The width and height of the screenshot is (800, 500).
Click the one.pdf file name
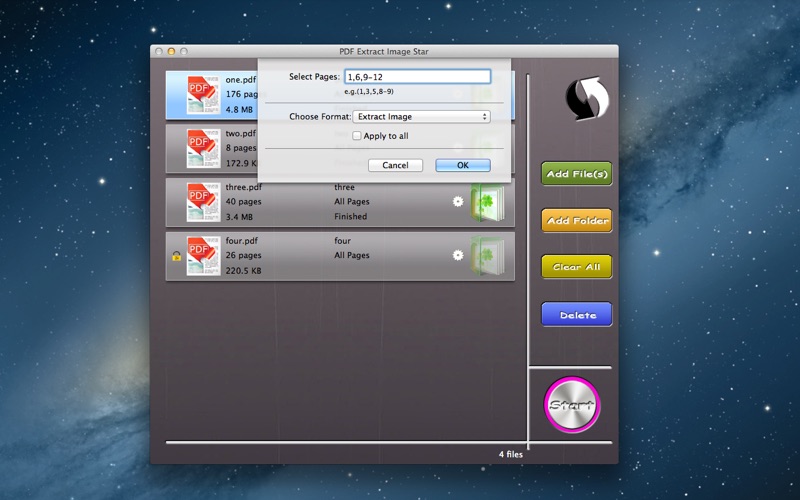pos(241,80)
